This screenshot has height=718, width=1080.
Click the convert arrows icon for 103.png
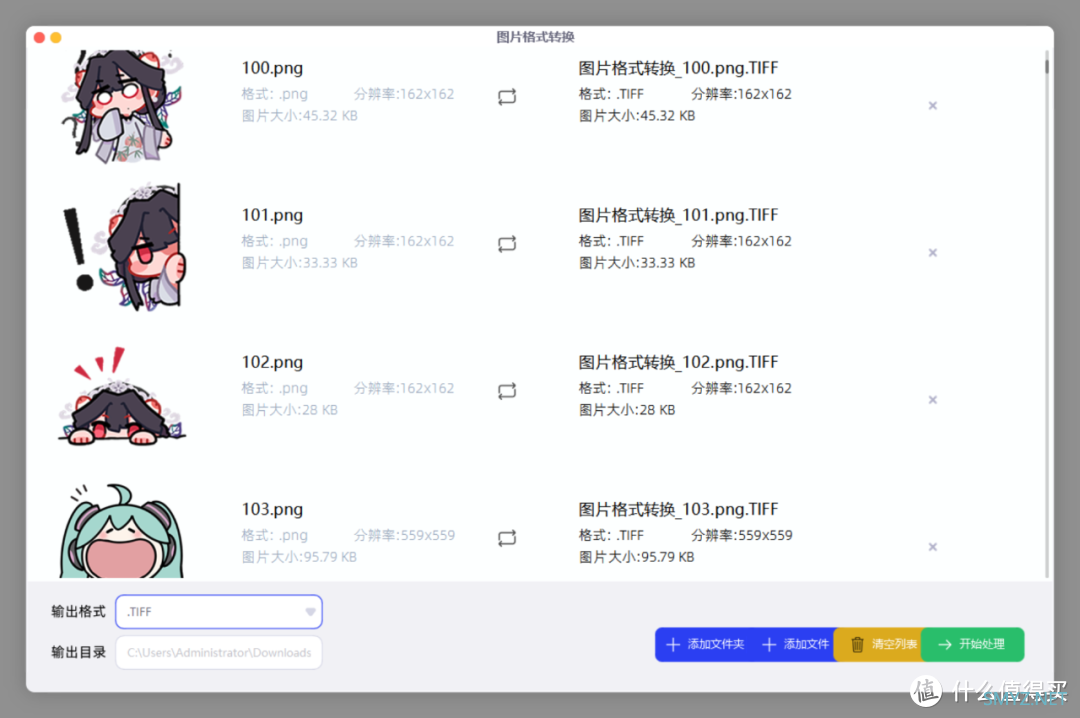tap(507, 538)
